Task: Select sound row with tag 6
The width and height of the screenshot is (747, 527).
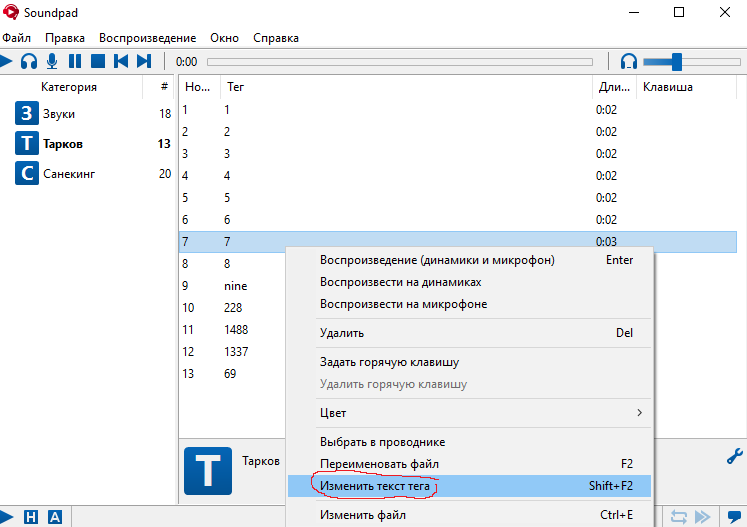Action: click(458, 220)
